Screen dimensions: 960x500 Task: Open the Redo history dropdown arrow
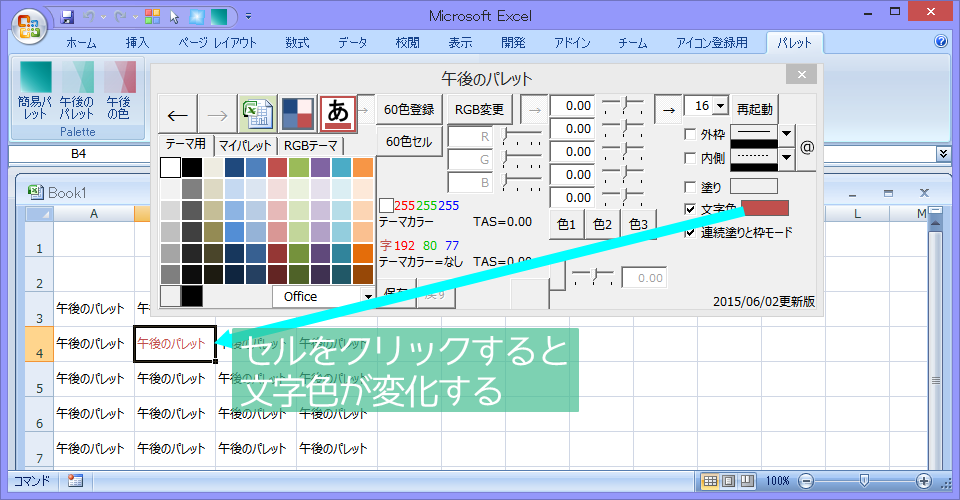tap(135, 17)
